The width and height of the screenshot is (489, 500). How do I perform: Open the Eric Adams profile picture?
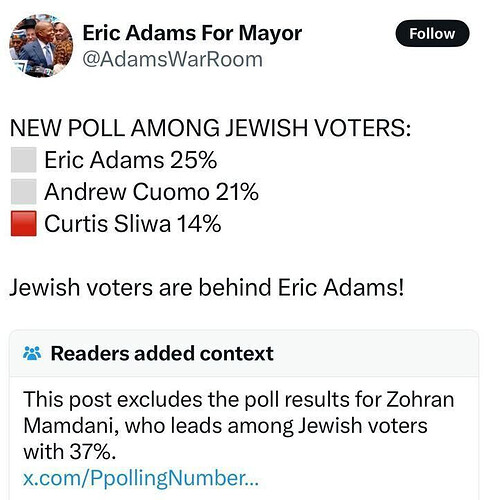41,46
